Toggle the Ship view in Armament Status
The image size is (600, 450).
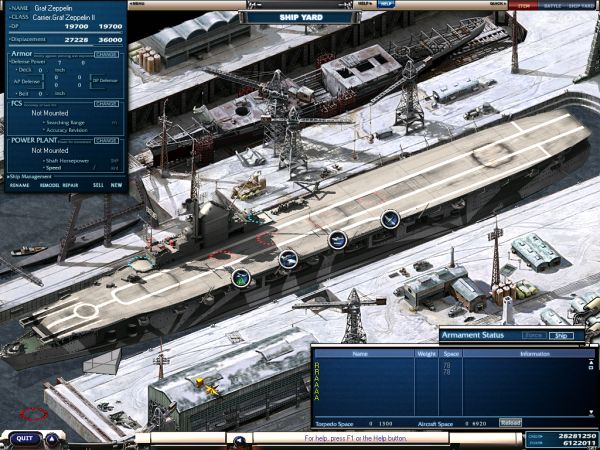pos(561,336)
